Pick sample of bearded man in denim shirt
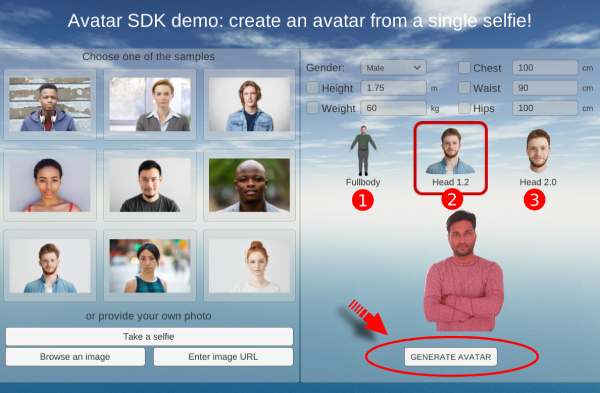 pos(50,266)
